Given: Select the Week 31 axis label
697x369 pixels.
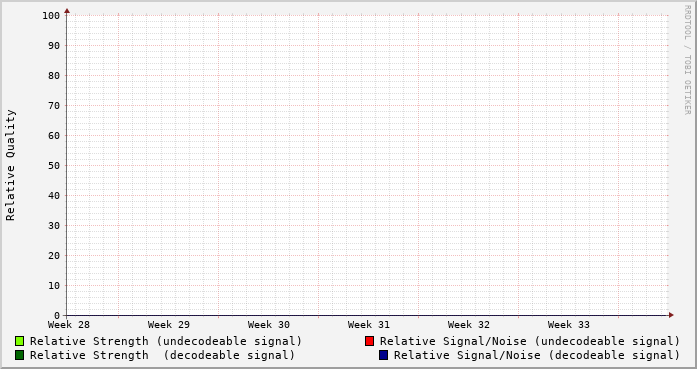Looking at the screenshot, I should (369, 325).
